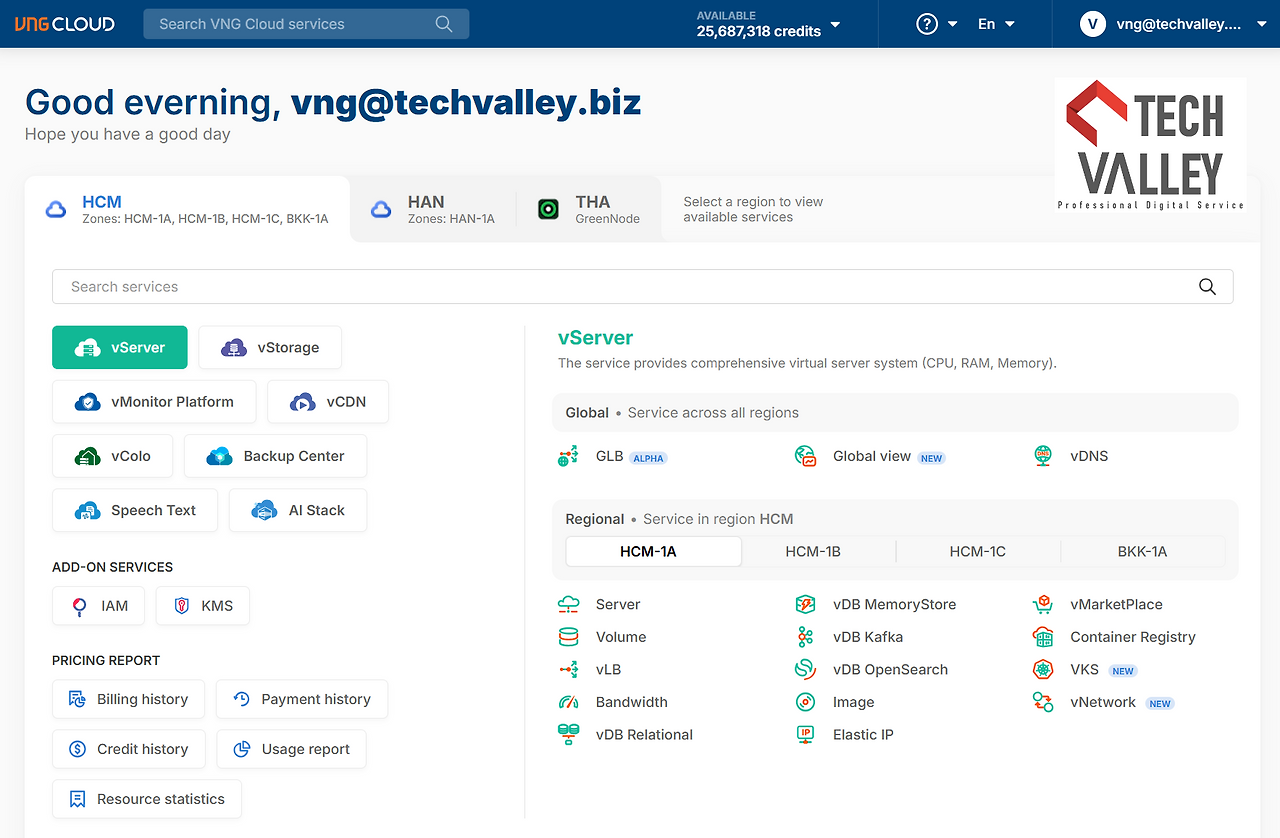The image size is (1280, 838).
Task: Click the Elastic IP icon
Action: click(x=805, y=735)
